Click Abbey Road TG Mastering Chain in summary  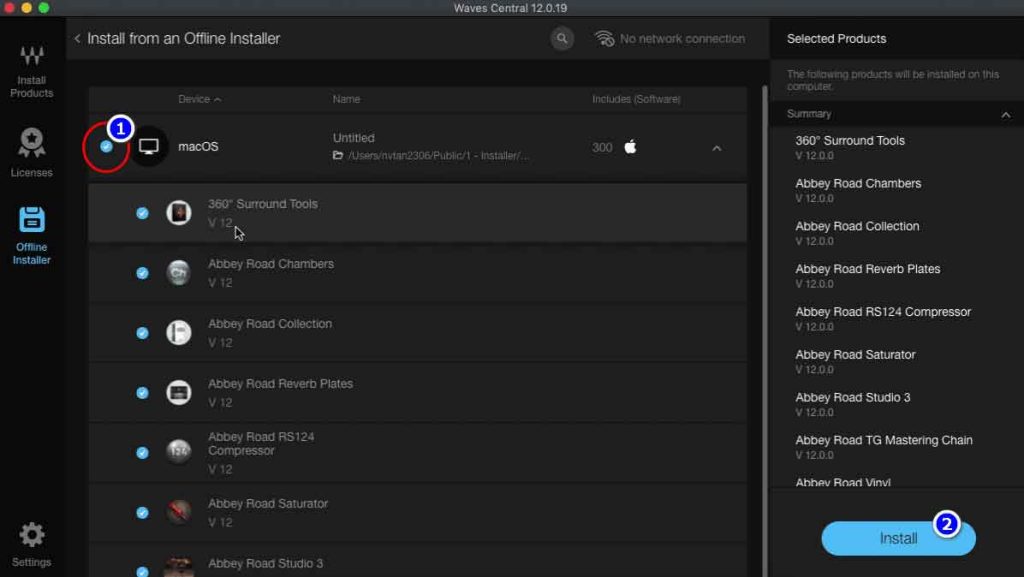883,440
